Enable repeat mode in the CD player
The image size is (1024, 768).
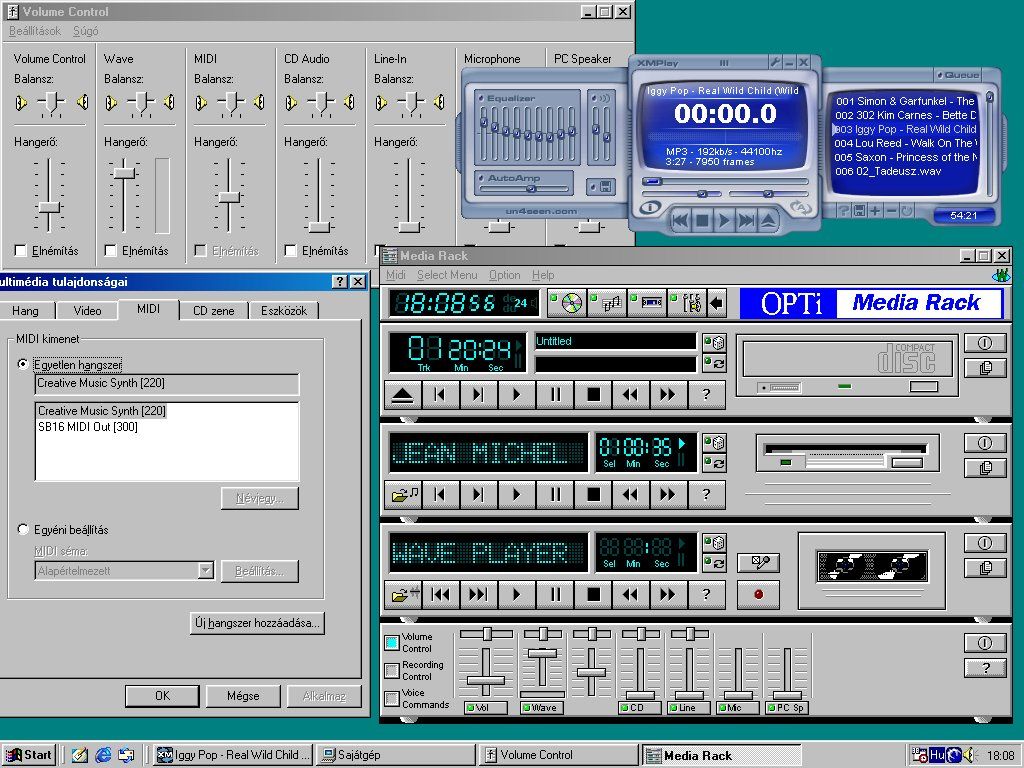click(714, 363)
